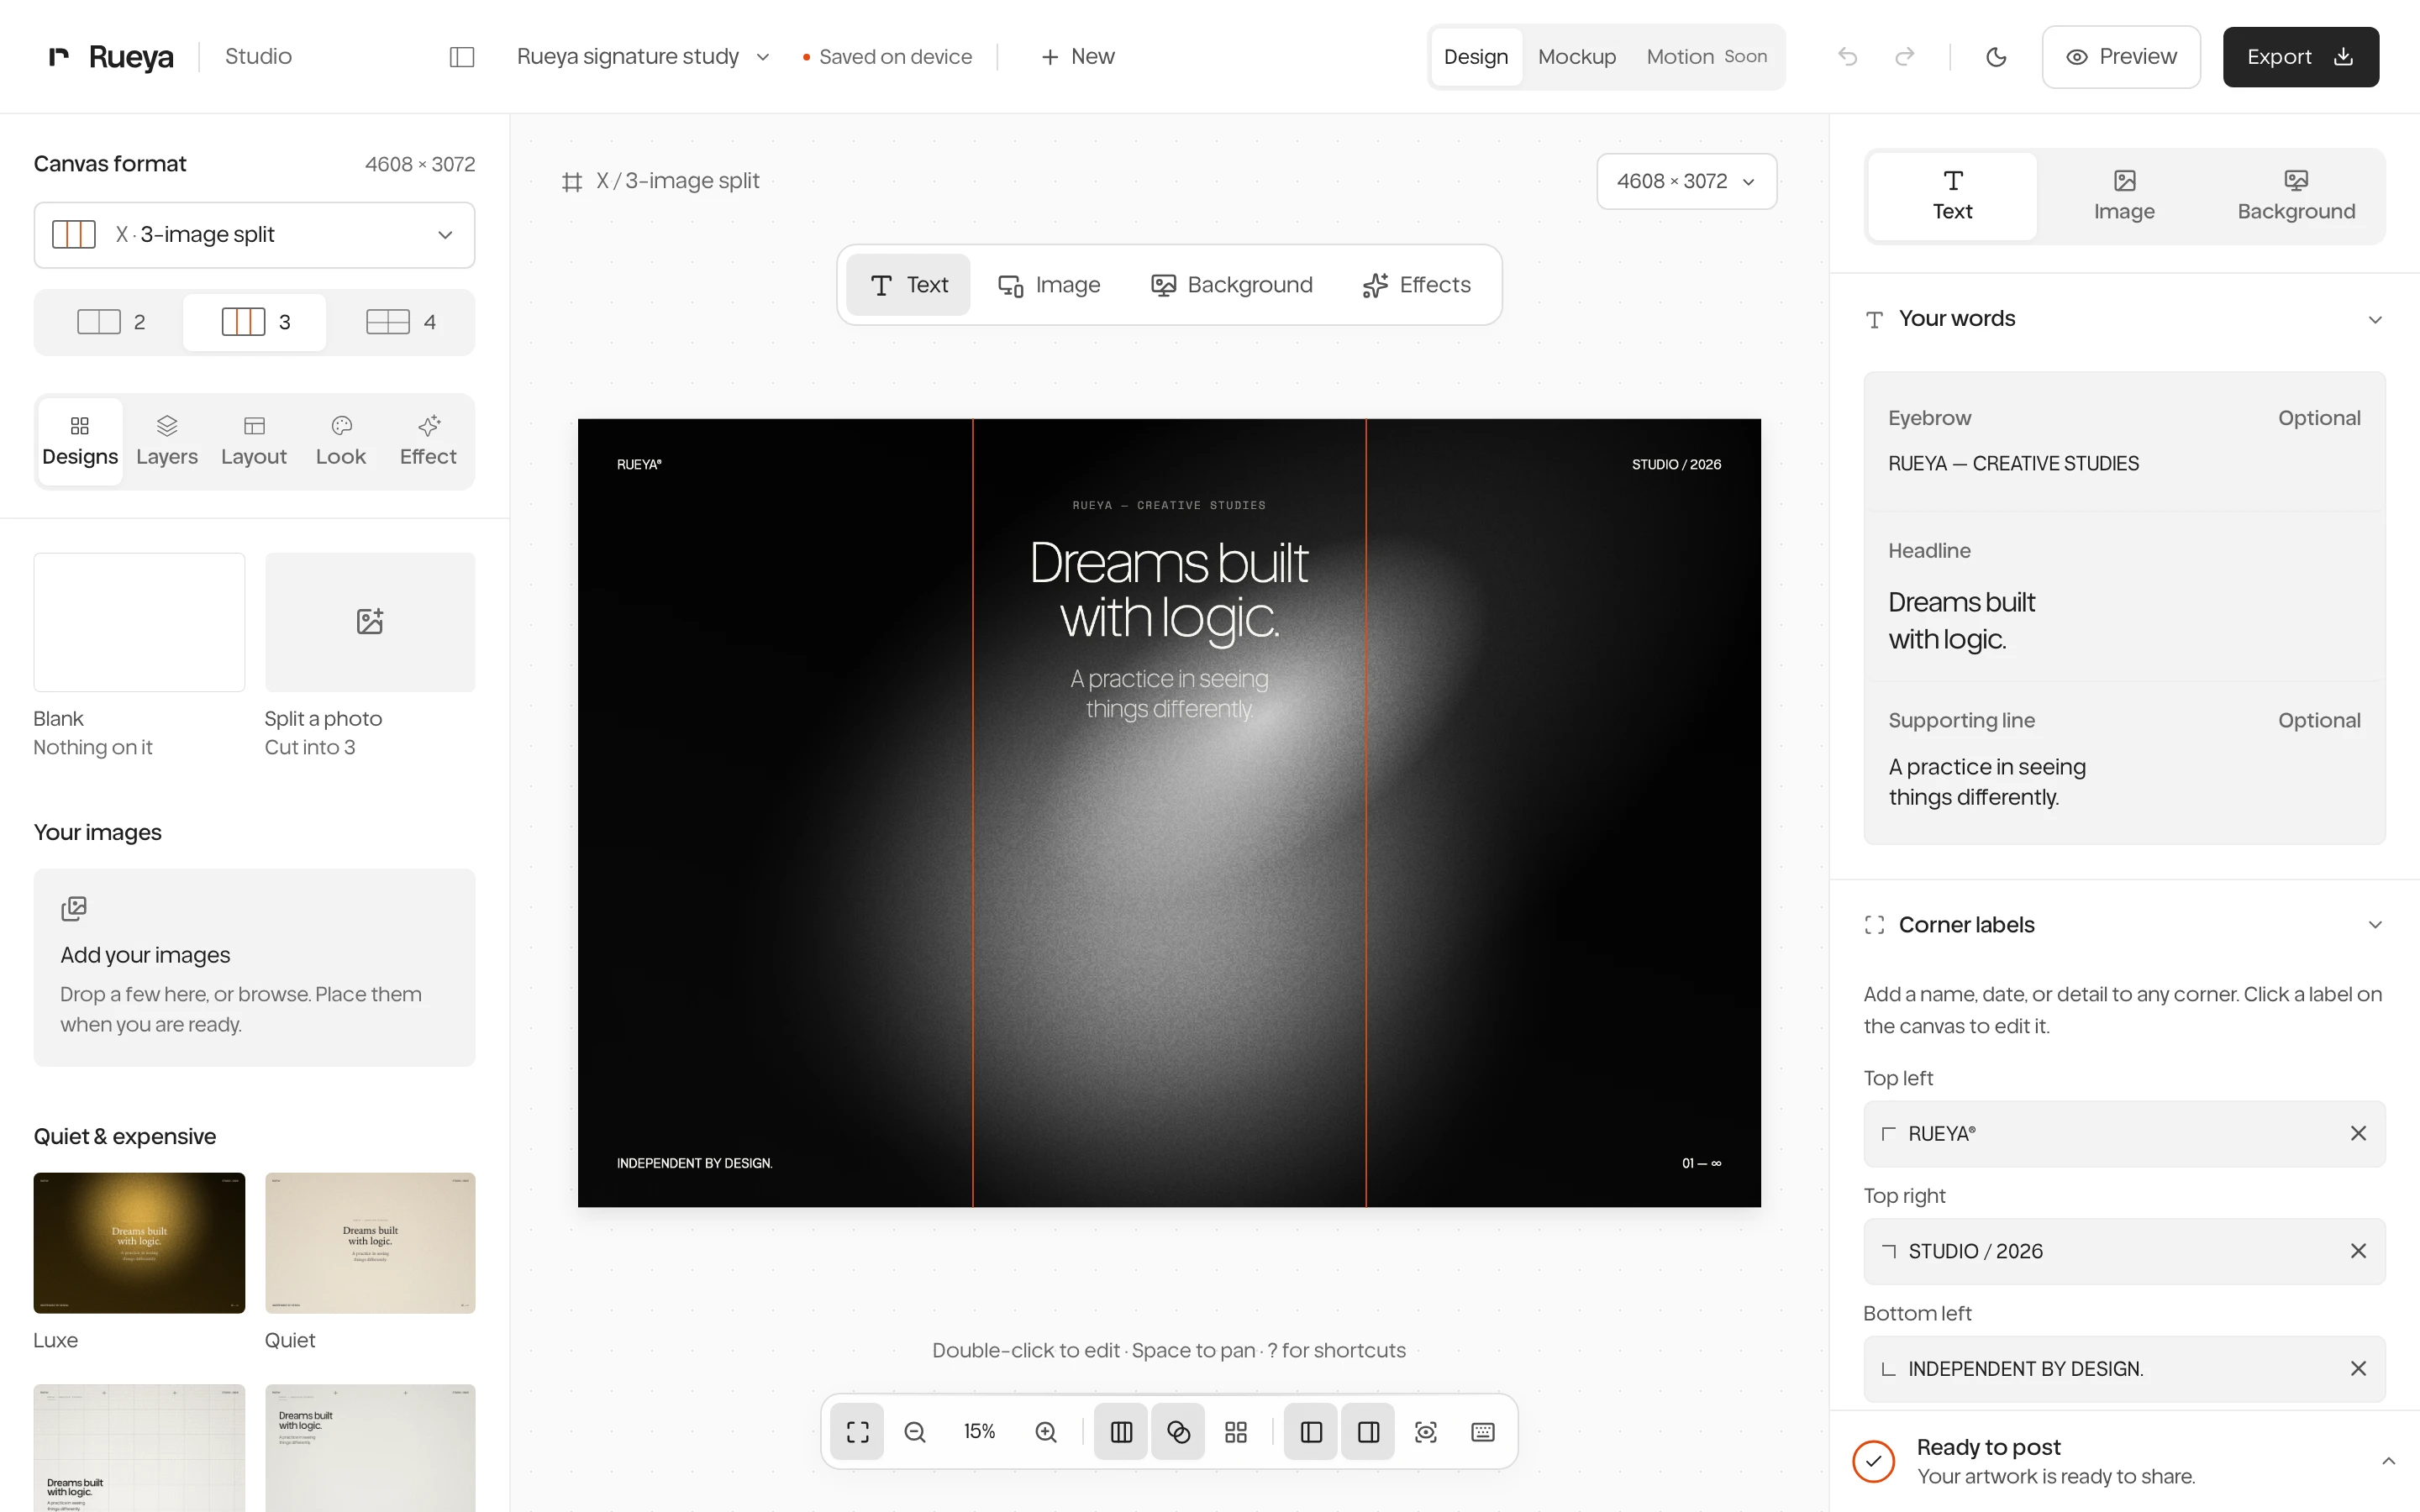The height and width of the screenshot is (1512, 2420).
Task: Switch to the Image tab in right panel
Action: coord(2124,196)
